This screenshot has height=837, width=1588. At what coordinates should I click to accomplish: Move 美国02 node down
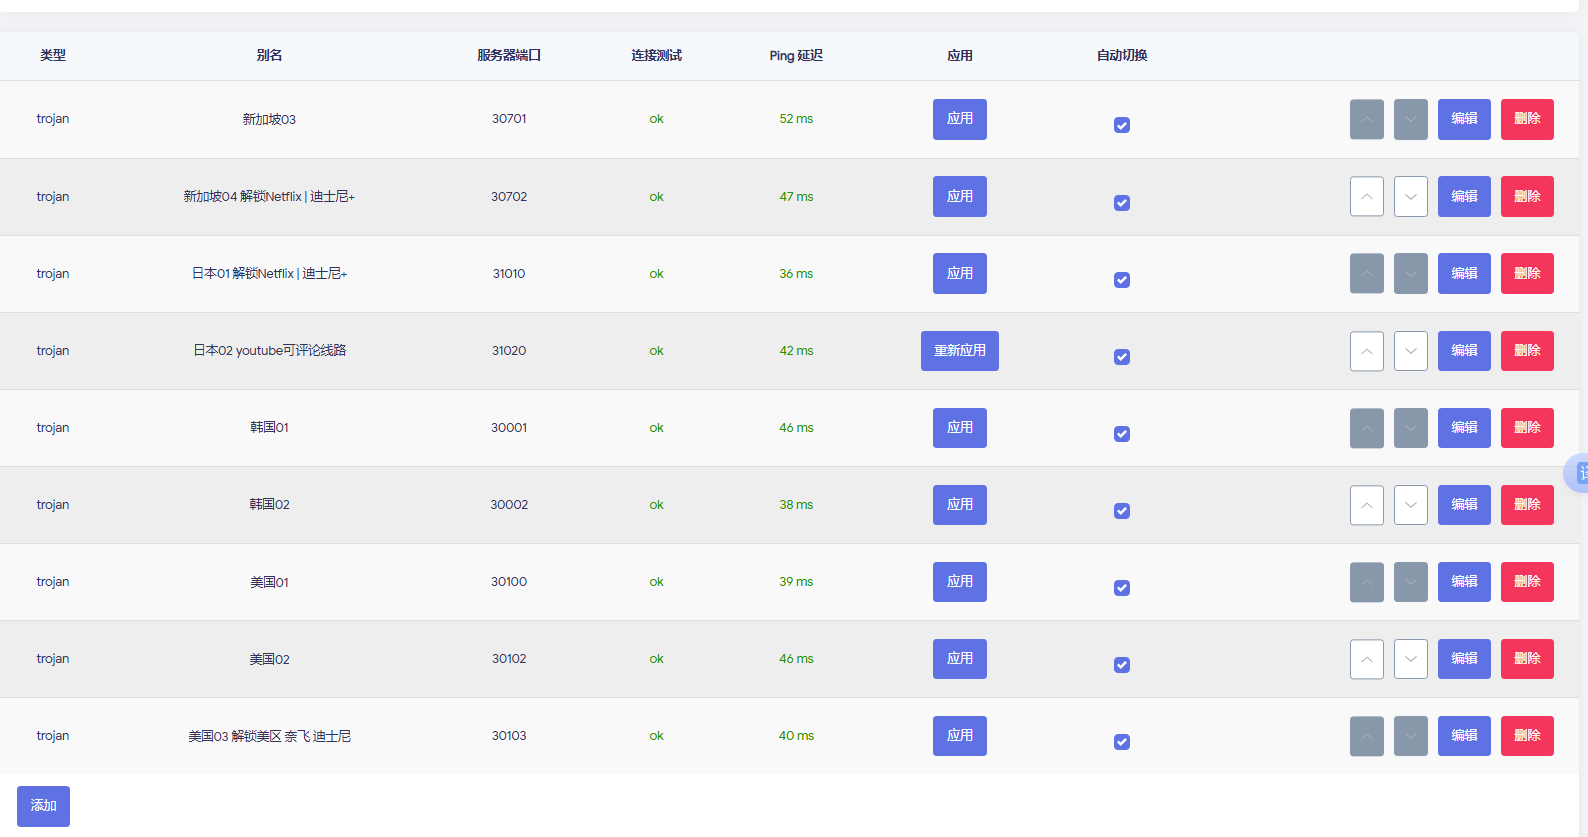pos(1410,659)
